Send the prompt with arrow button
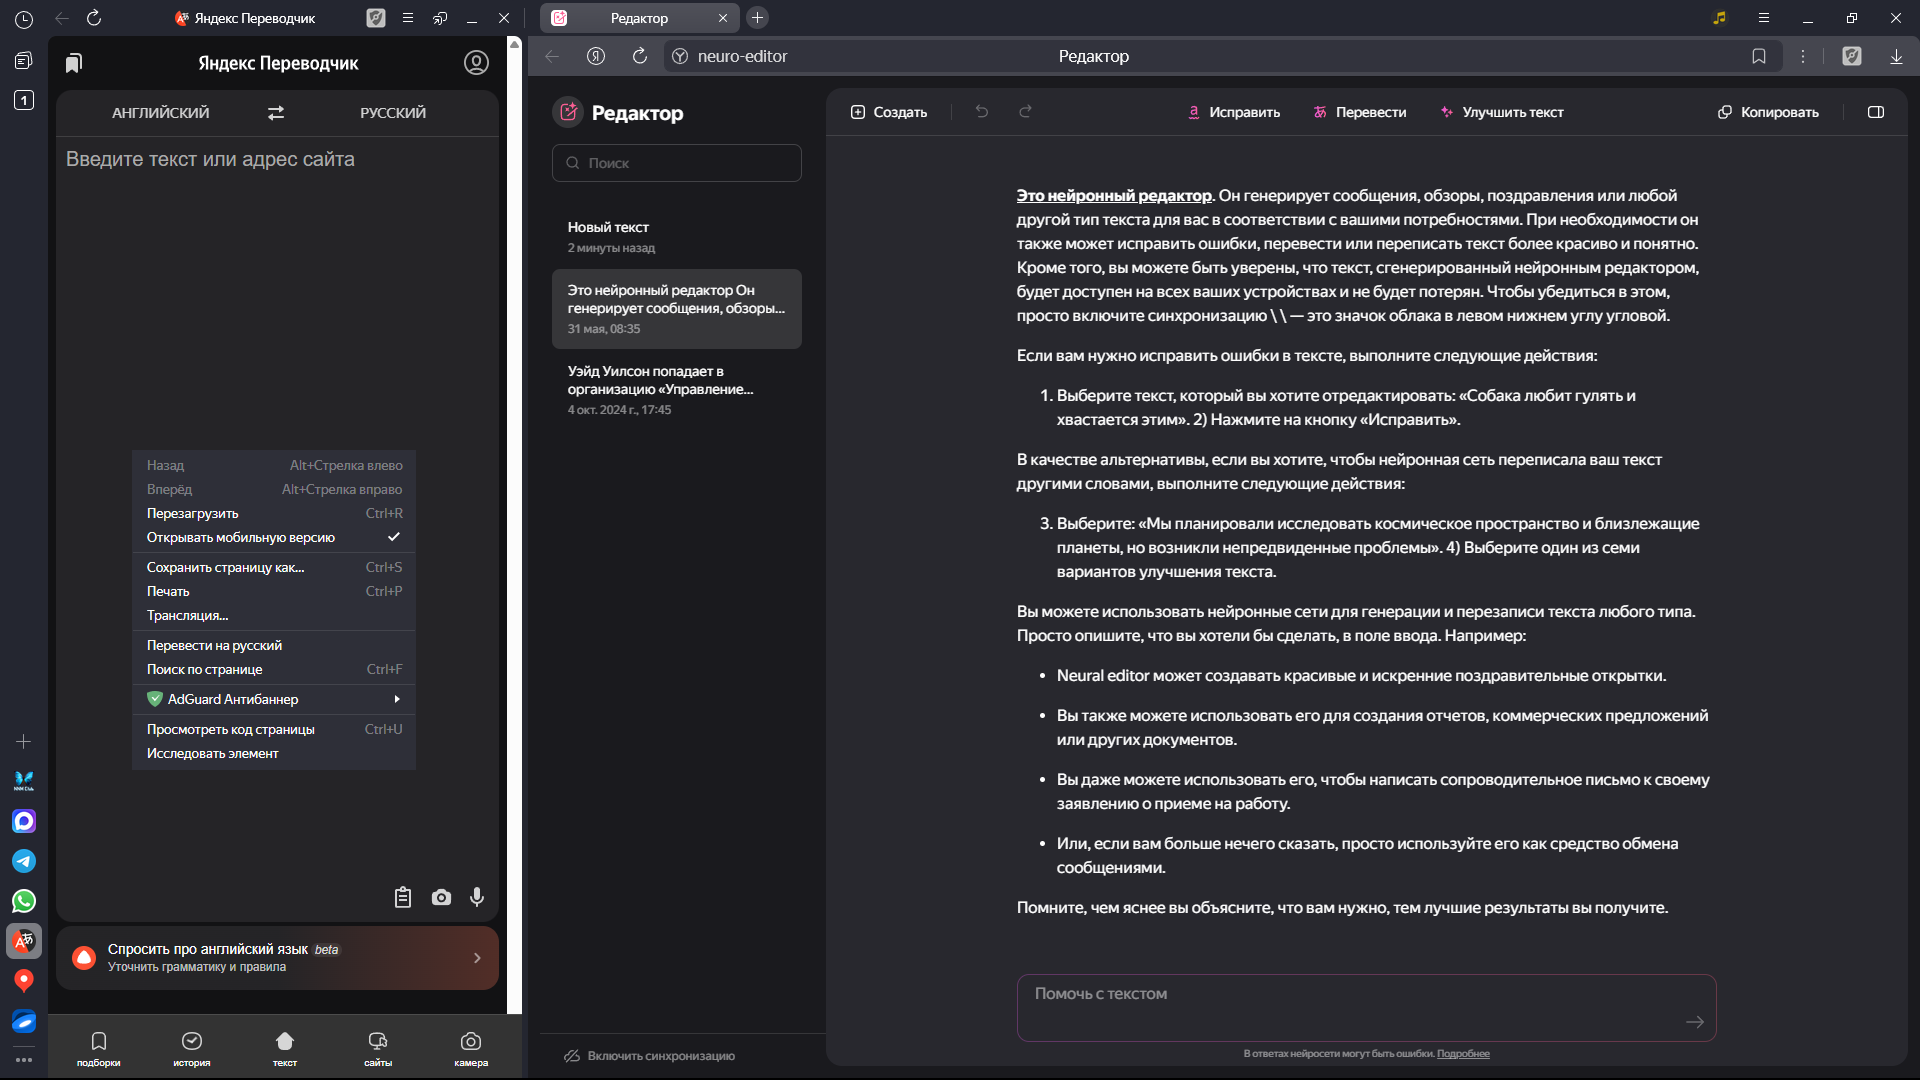 tap(1695, 1021)
